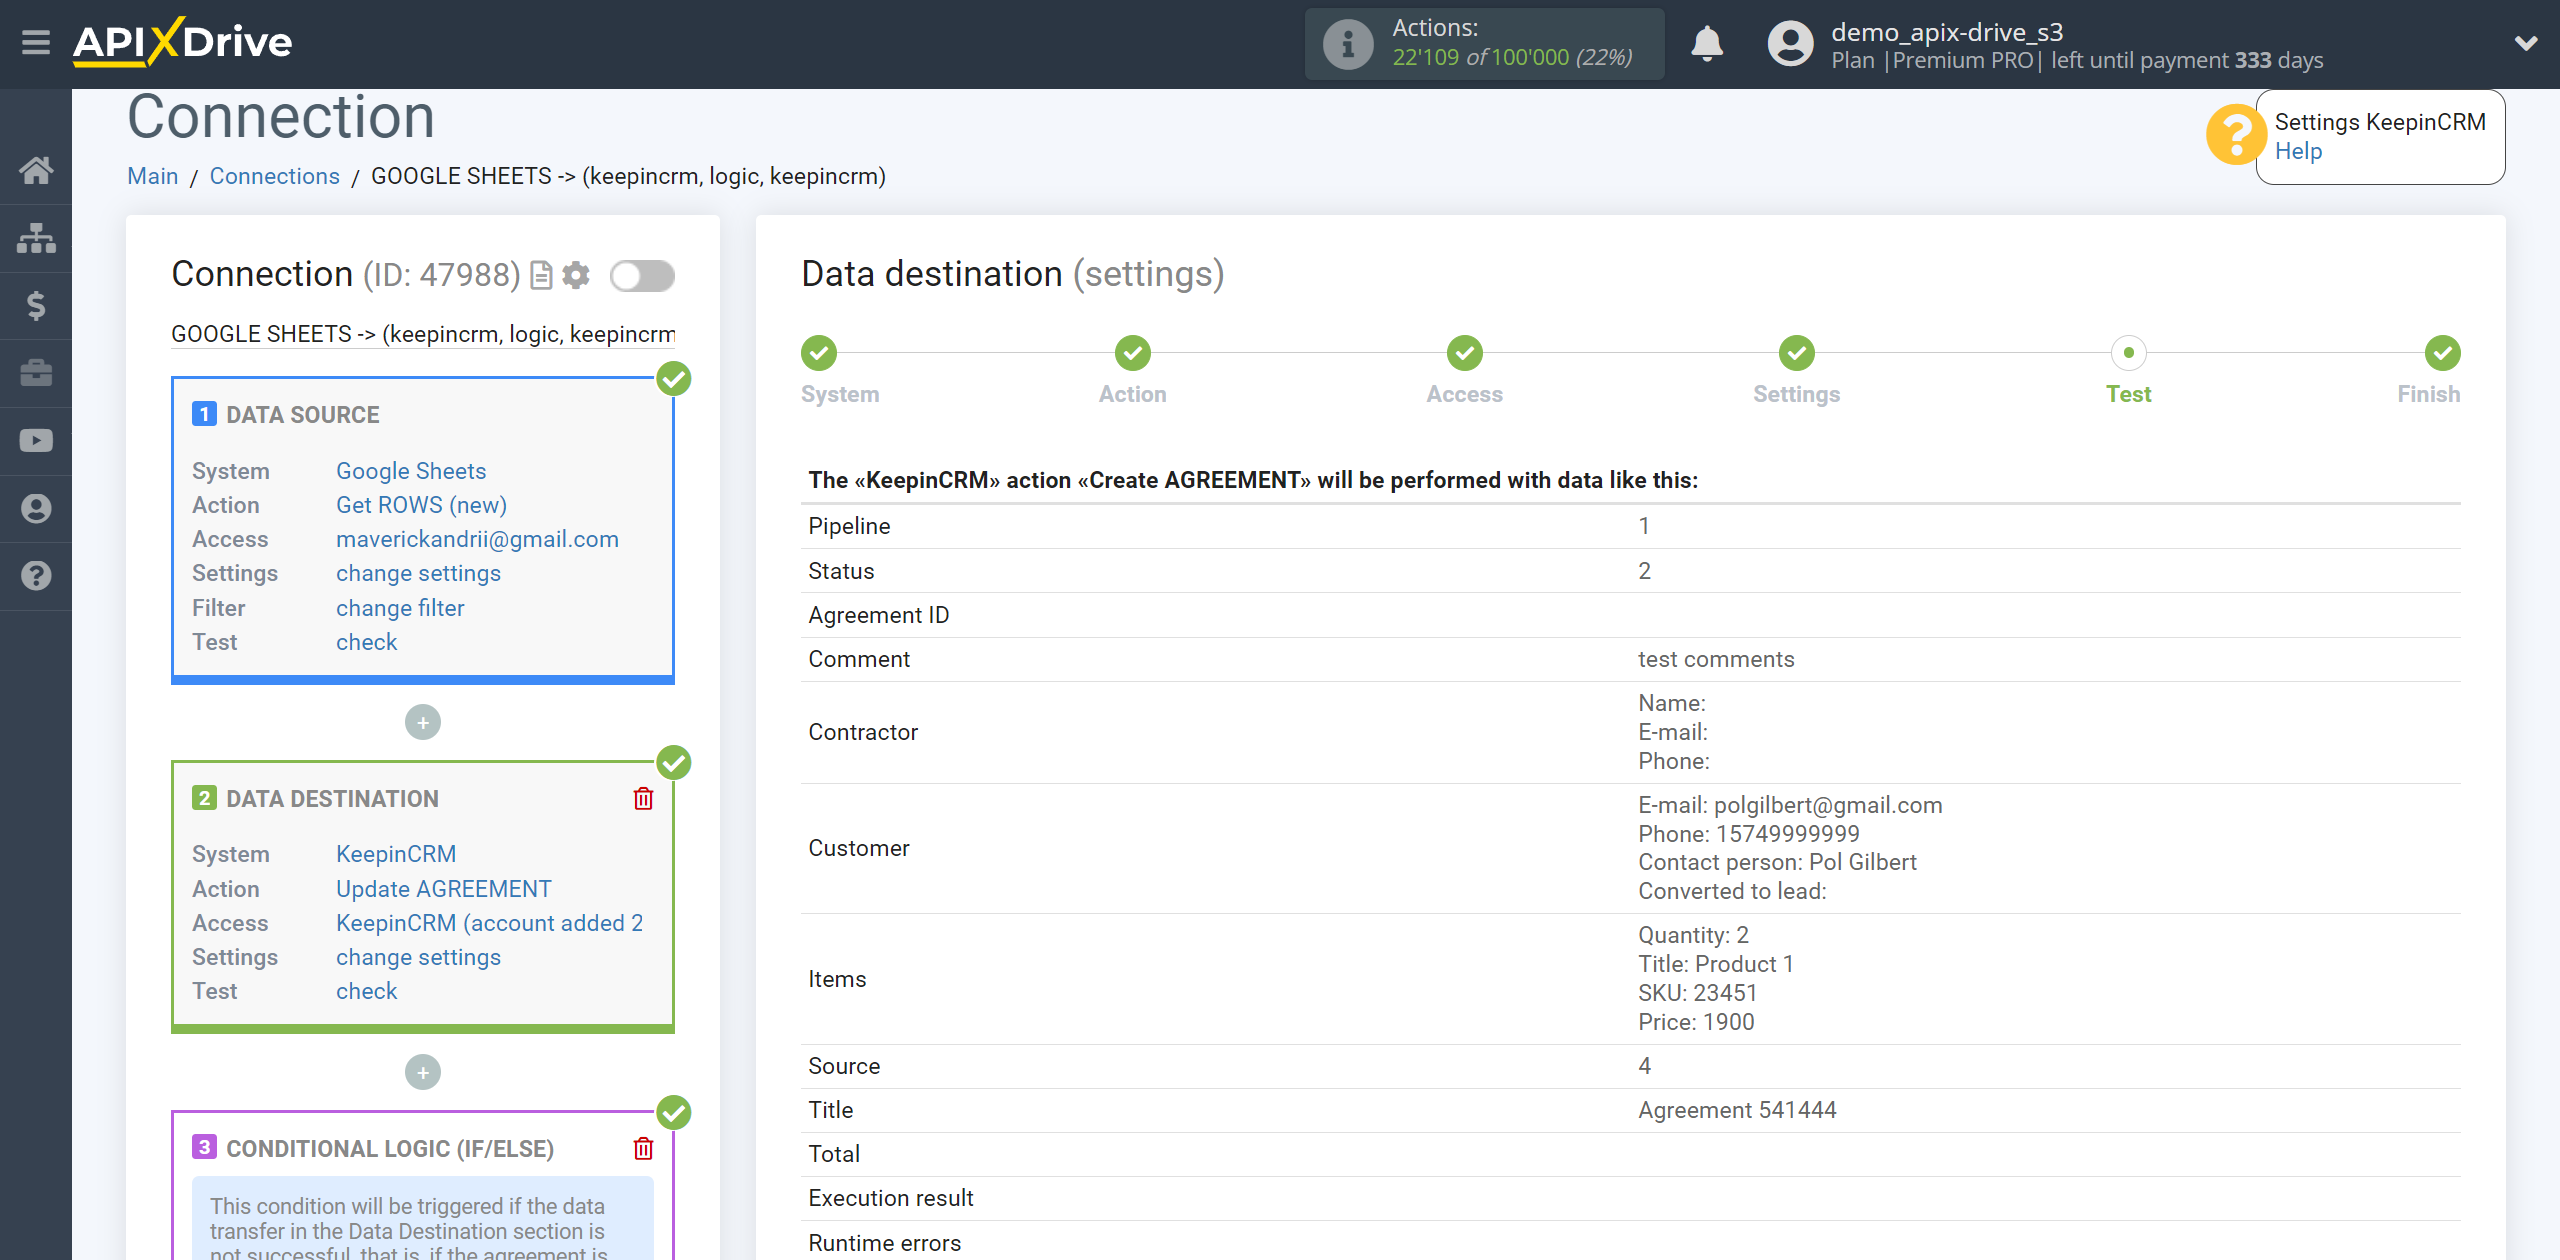This screenshot has height=1260, width=2560.
Task: Select the customer email polgilbert@gmail.com
Action: pos(1828,805)
